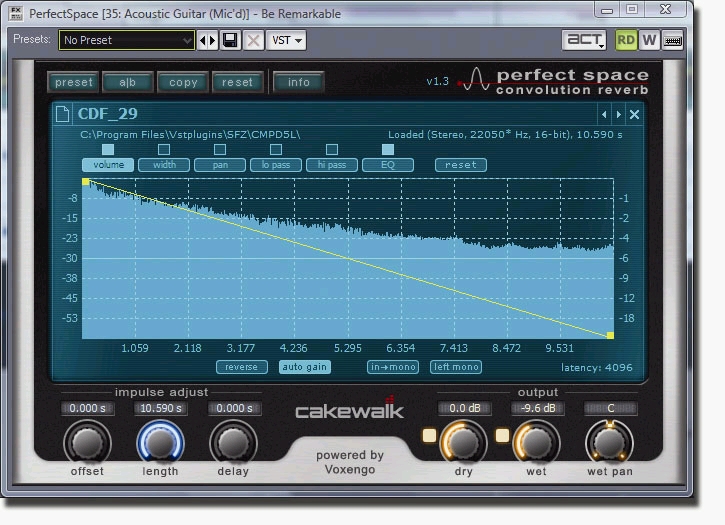Click the envelope reset button
725x525 pixels.
click(x=461, y=165)
